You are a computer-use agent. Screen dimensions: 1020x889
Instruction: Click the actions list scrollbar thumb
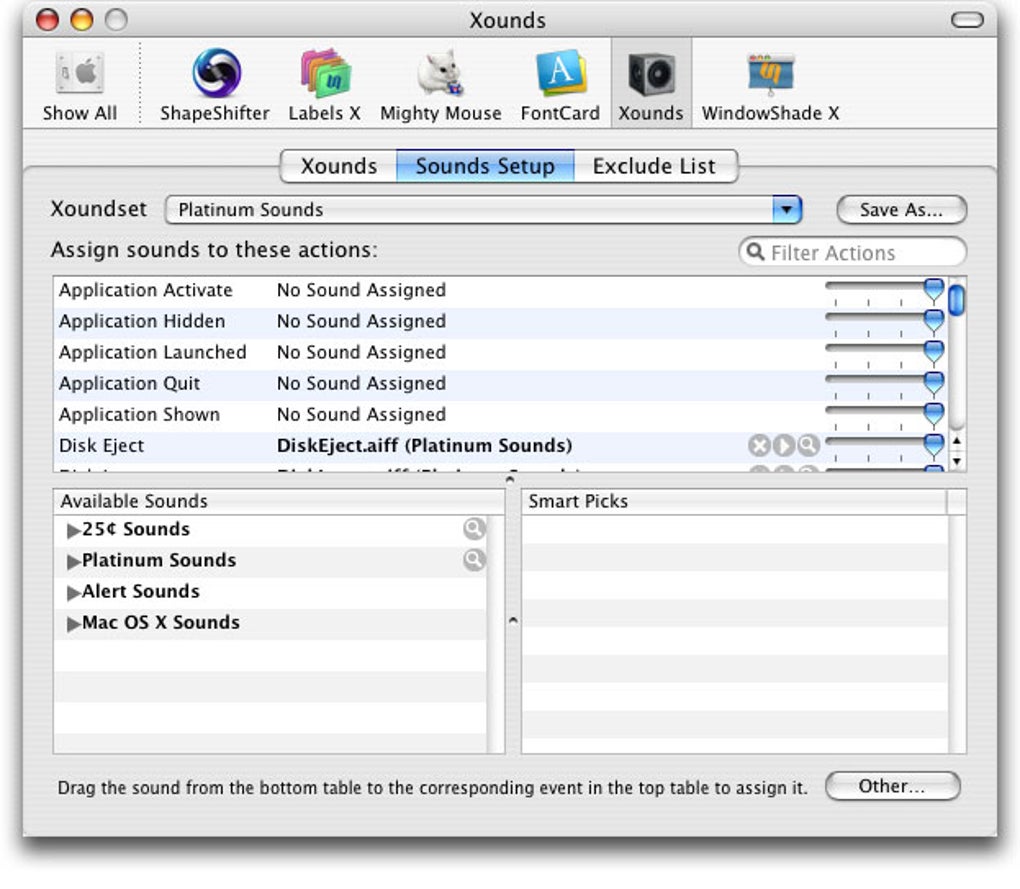956,299
